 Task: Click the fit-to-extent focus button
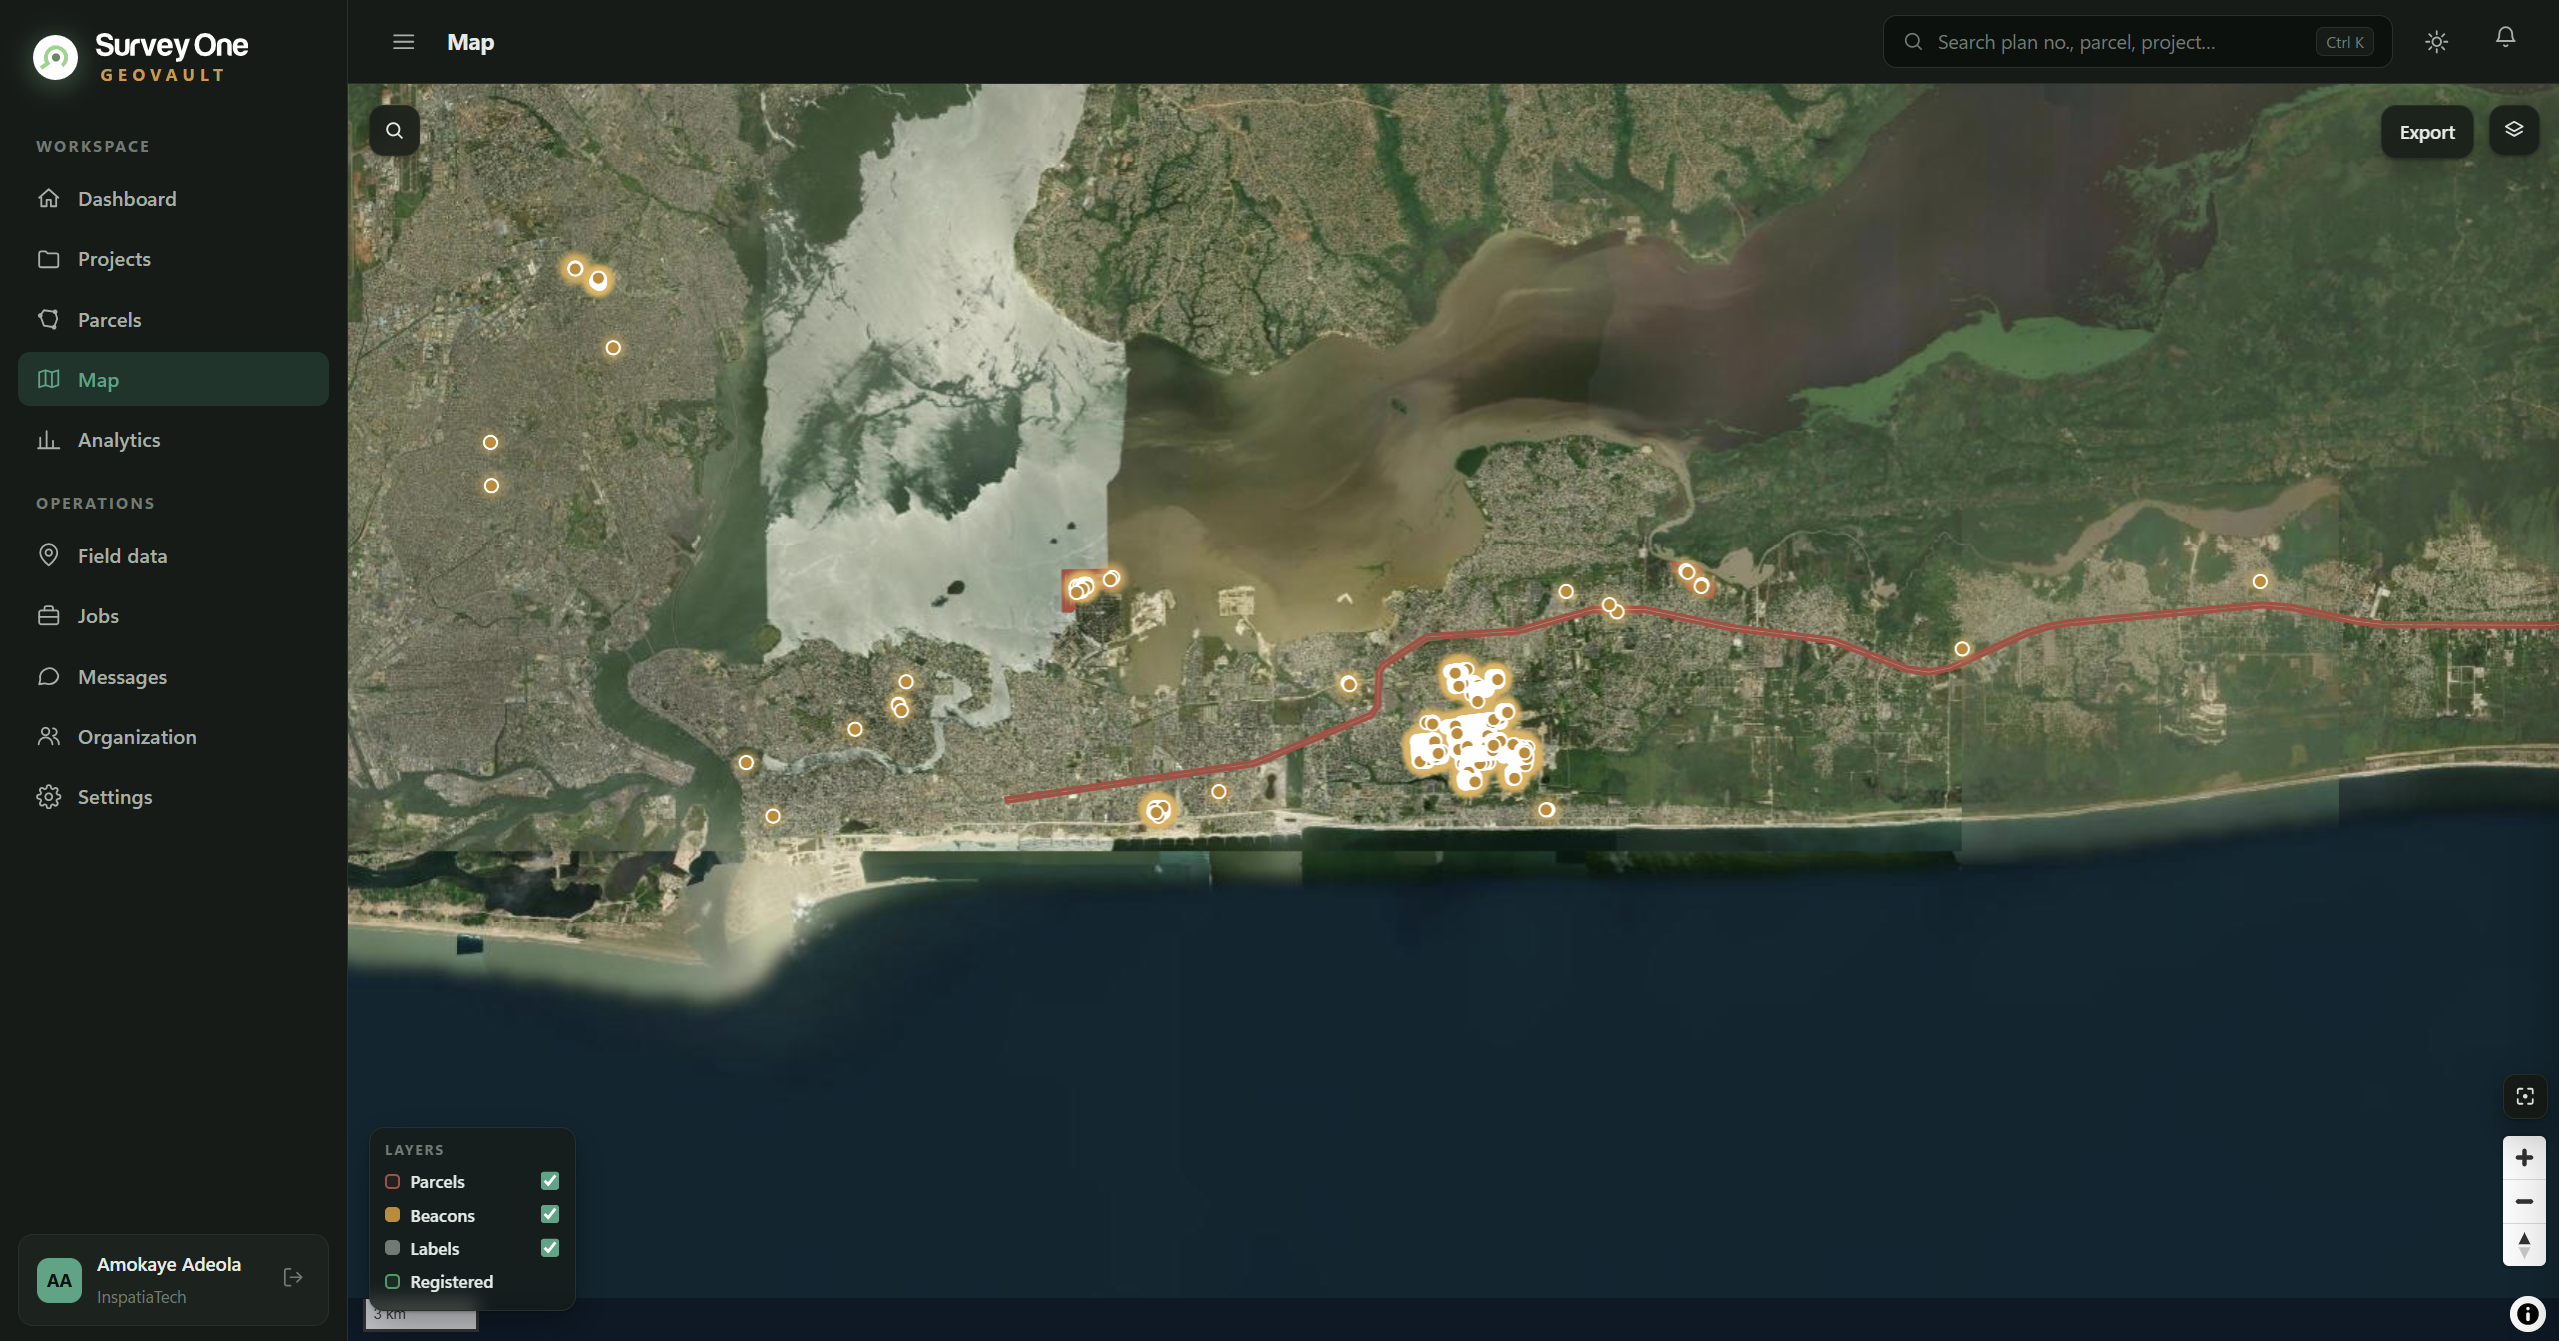click(x=2524, y=1097)
